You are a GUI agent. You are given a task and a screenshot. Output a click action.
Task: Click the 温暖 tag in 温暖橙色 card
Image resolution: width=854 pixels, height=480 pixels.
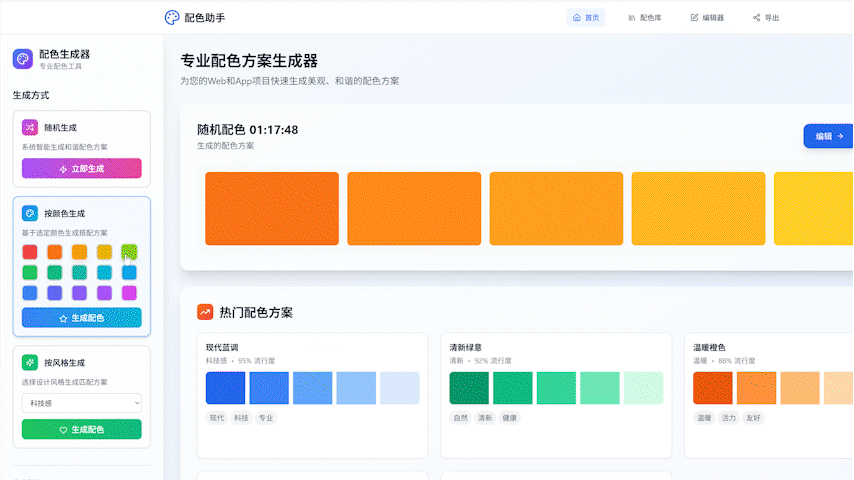(704, 418)
